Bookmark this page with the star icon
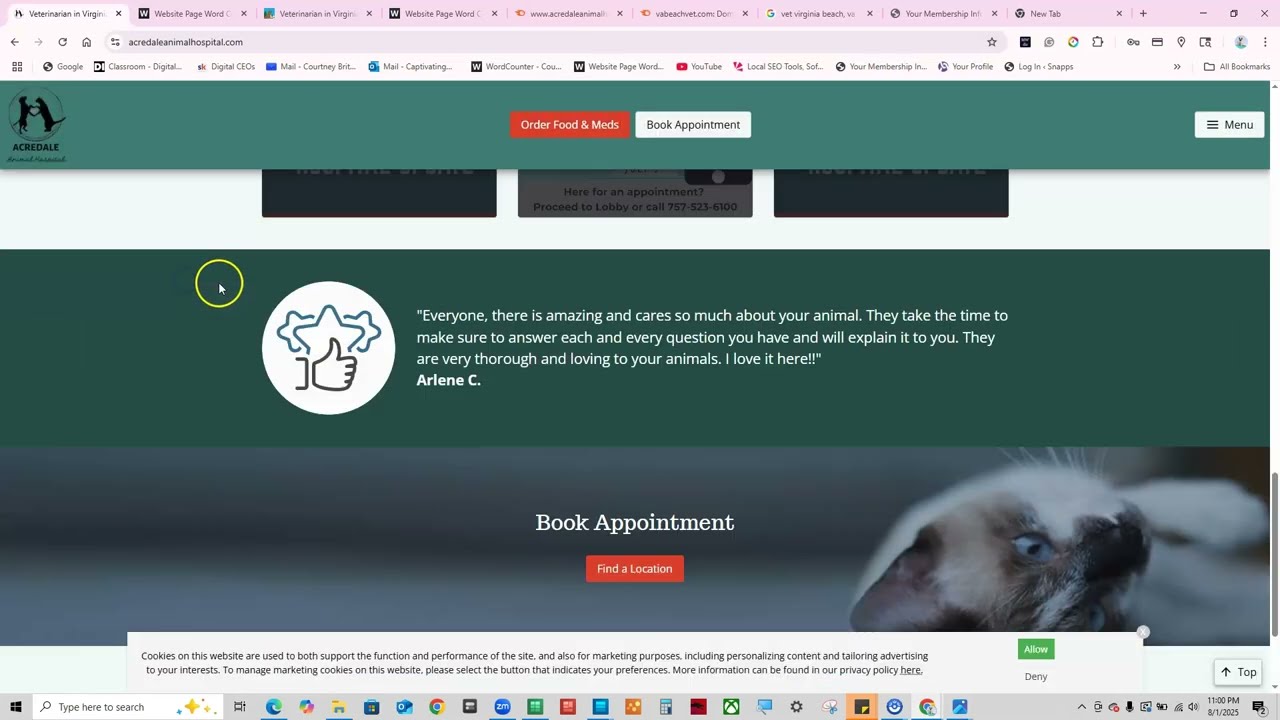This screenshot has height=720, width=1280. pos(992,42)
